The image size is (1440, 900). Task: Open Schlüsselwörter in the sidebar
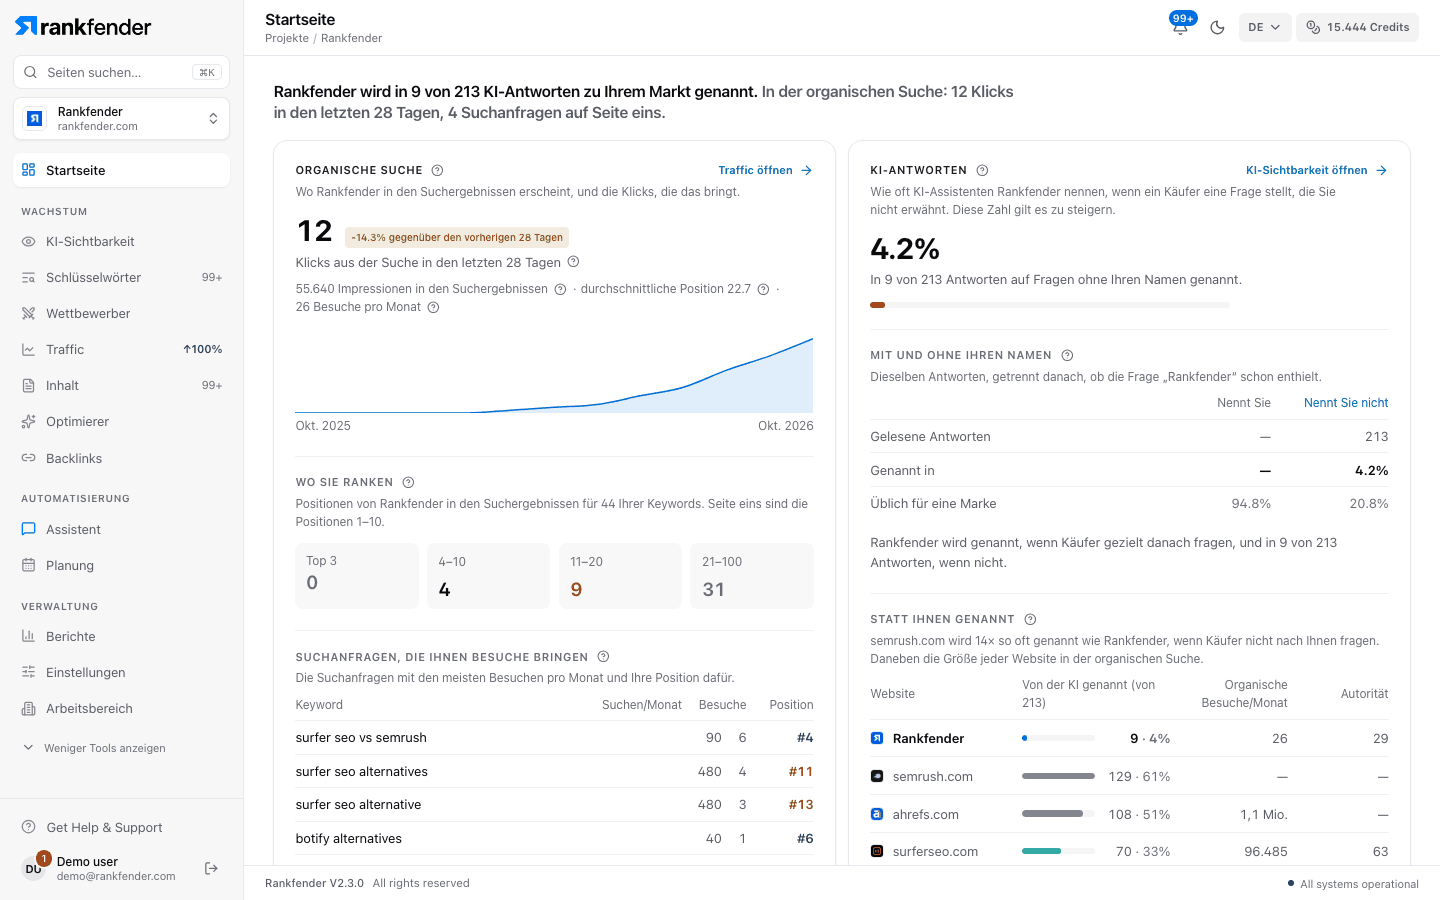point(121,277)
